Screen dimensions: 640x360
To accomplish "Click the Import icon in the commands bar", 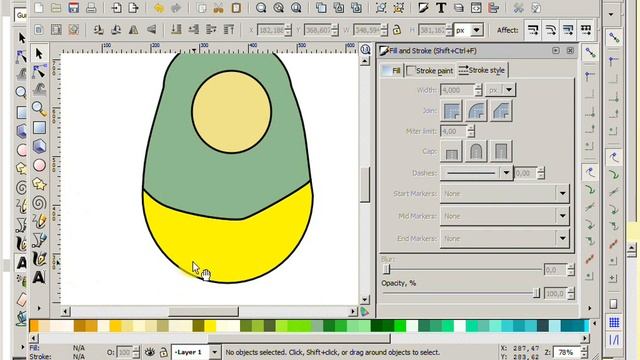I will (116, 8).
